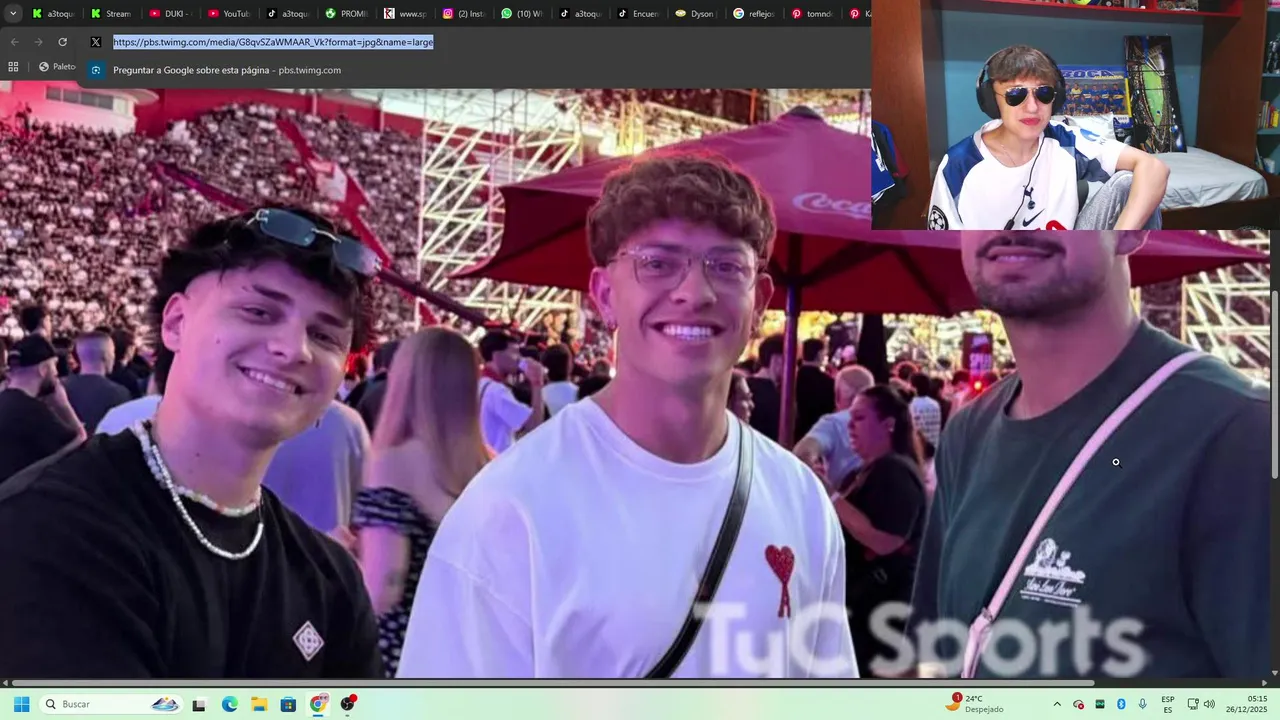
Task: Change the ESP ES input language
Action: (1168, 704)
